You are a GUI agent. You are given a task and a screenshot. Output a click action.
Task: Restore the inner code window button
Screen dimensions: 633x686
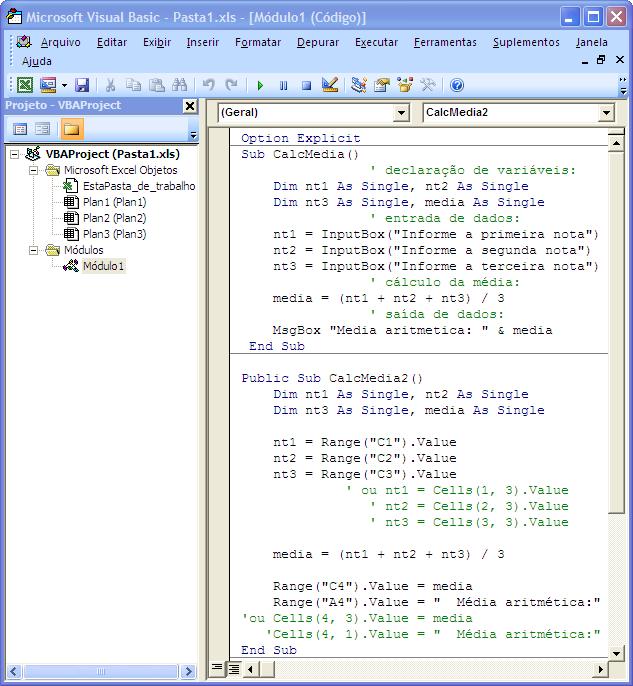point(602,60)
